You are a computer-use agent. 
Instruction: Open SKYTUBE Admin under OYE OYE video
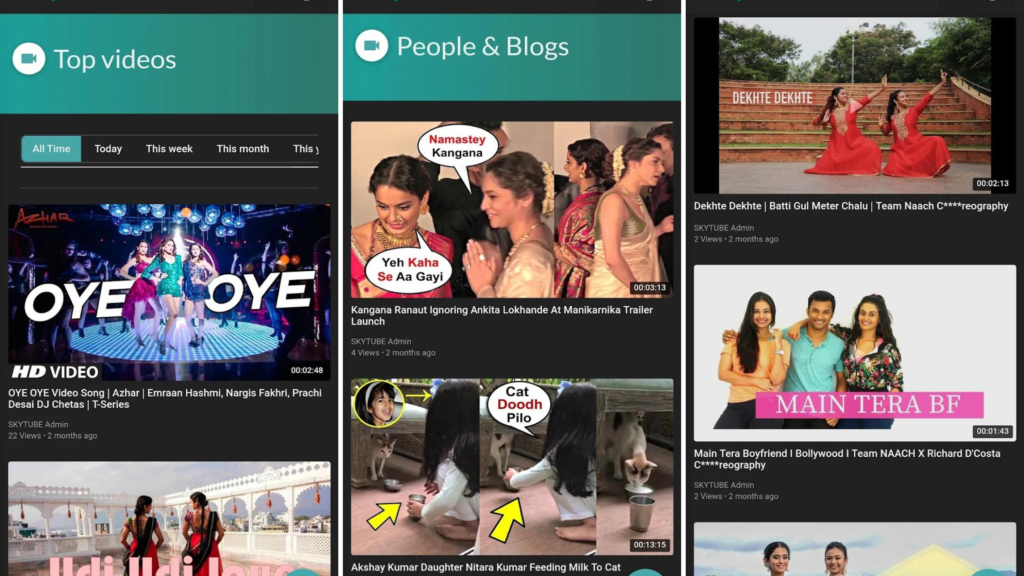click(38, 424)
